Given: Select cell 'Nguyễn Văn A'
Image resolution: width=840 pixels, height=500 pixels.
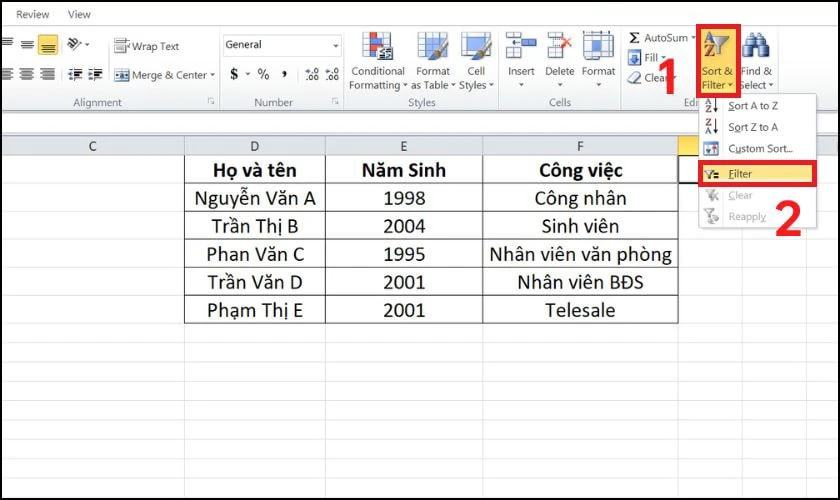Looking at the screenshot, I should [254, 198].
